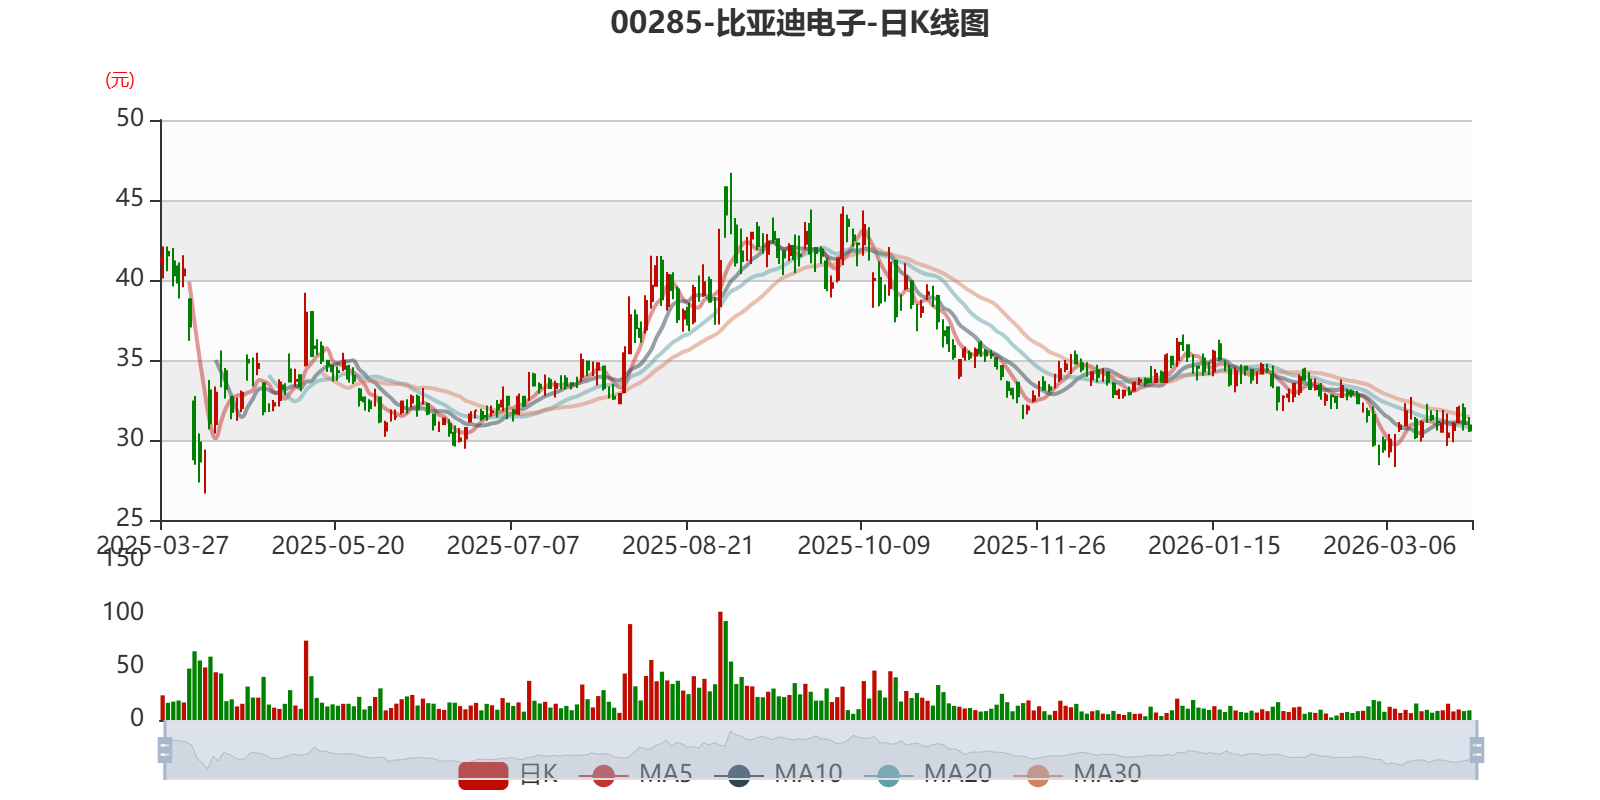Select the 2025-05-20 date axis label
This screenshot has height=800, width=1600.
click(338, 545)
